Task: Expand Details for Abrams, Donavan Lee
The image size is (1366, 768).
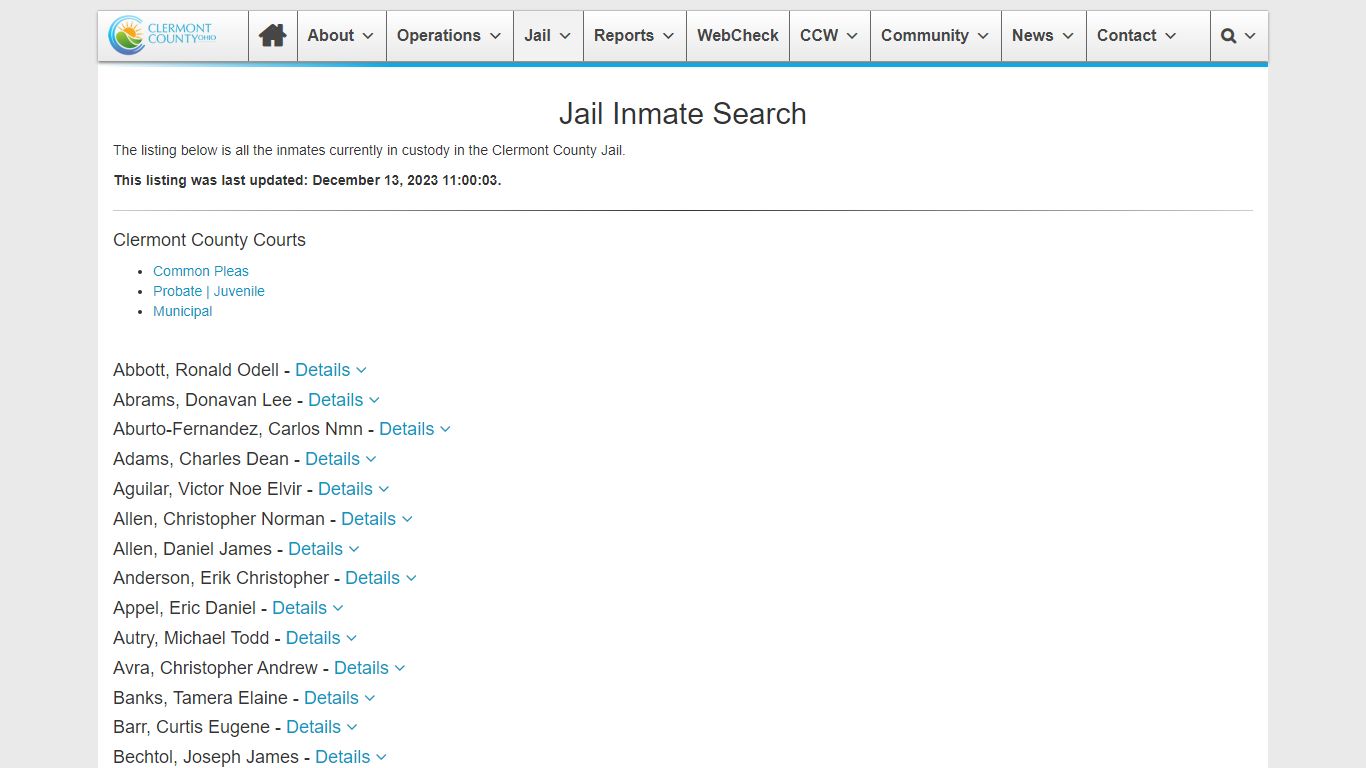Action: pos(344,400)
